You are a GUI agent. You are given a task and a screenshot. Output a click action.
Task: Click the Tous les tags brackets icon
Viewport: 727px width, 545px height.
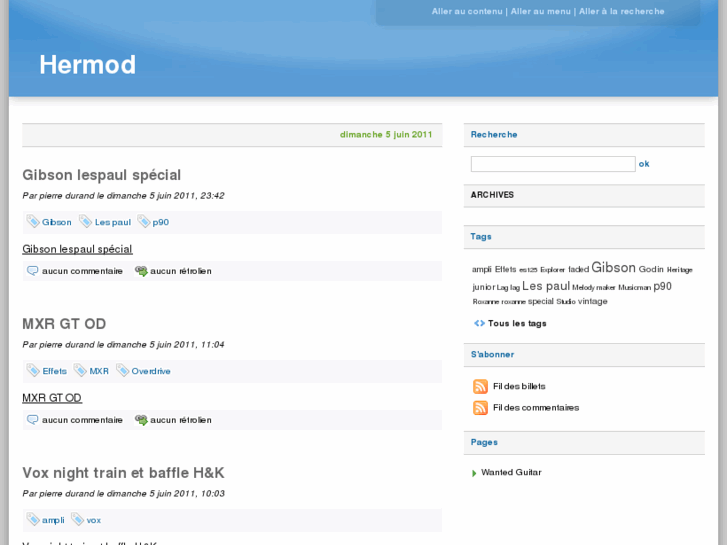(x=479, y=323)
